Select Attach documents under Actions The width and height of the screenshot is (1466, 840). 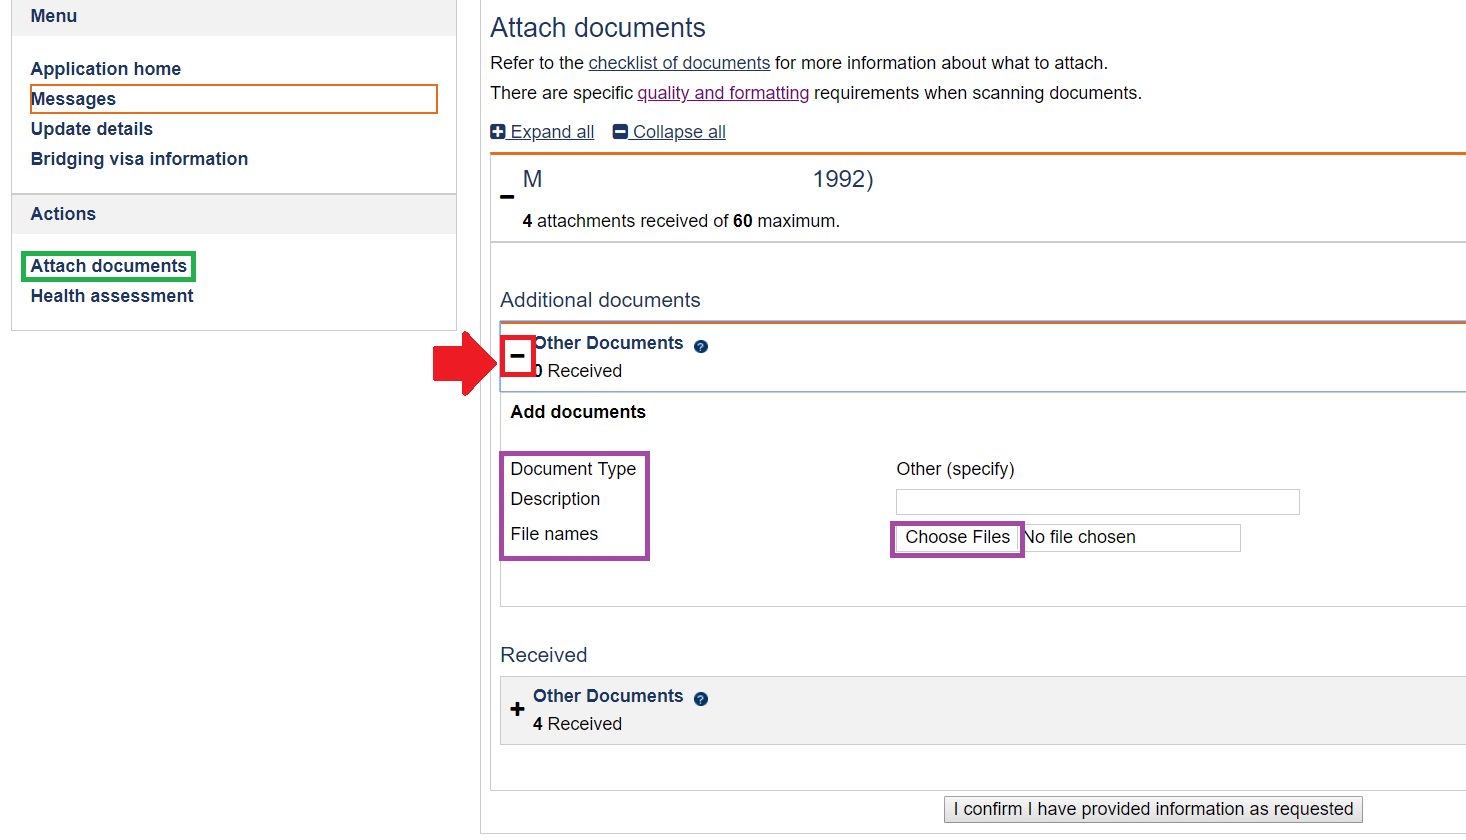tap(109, 266)
